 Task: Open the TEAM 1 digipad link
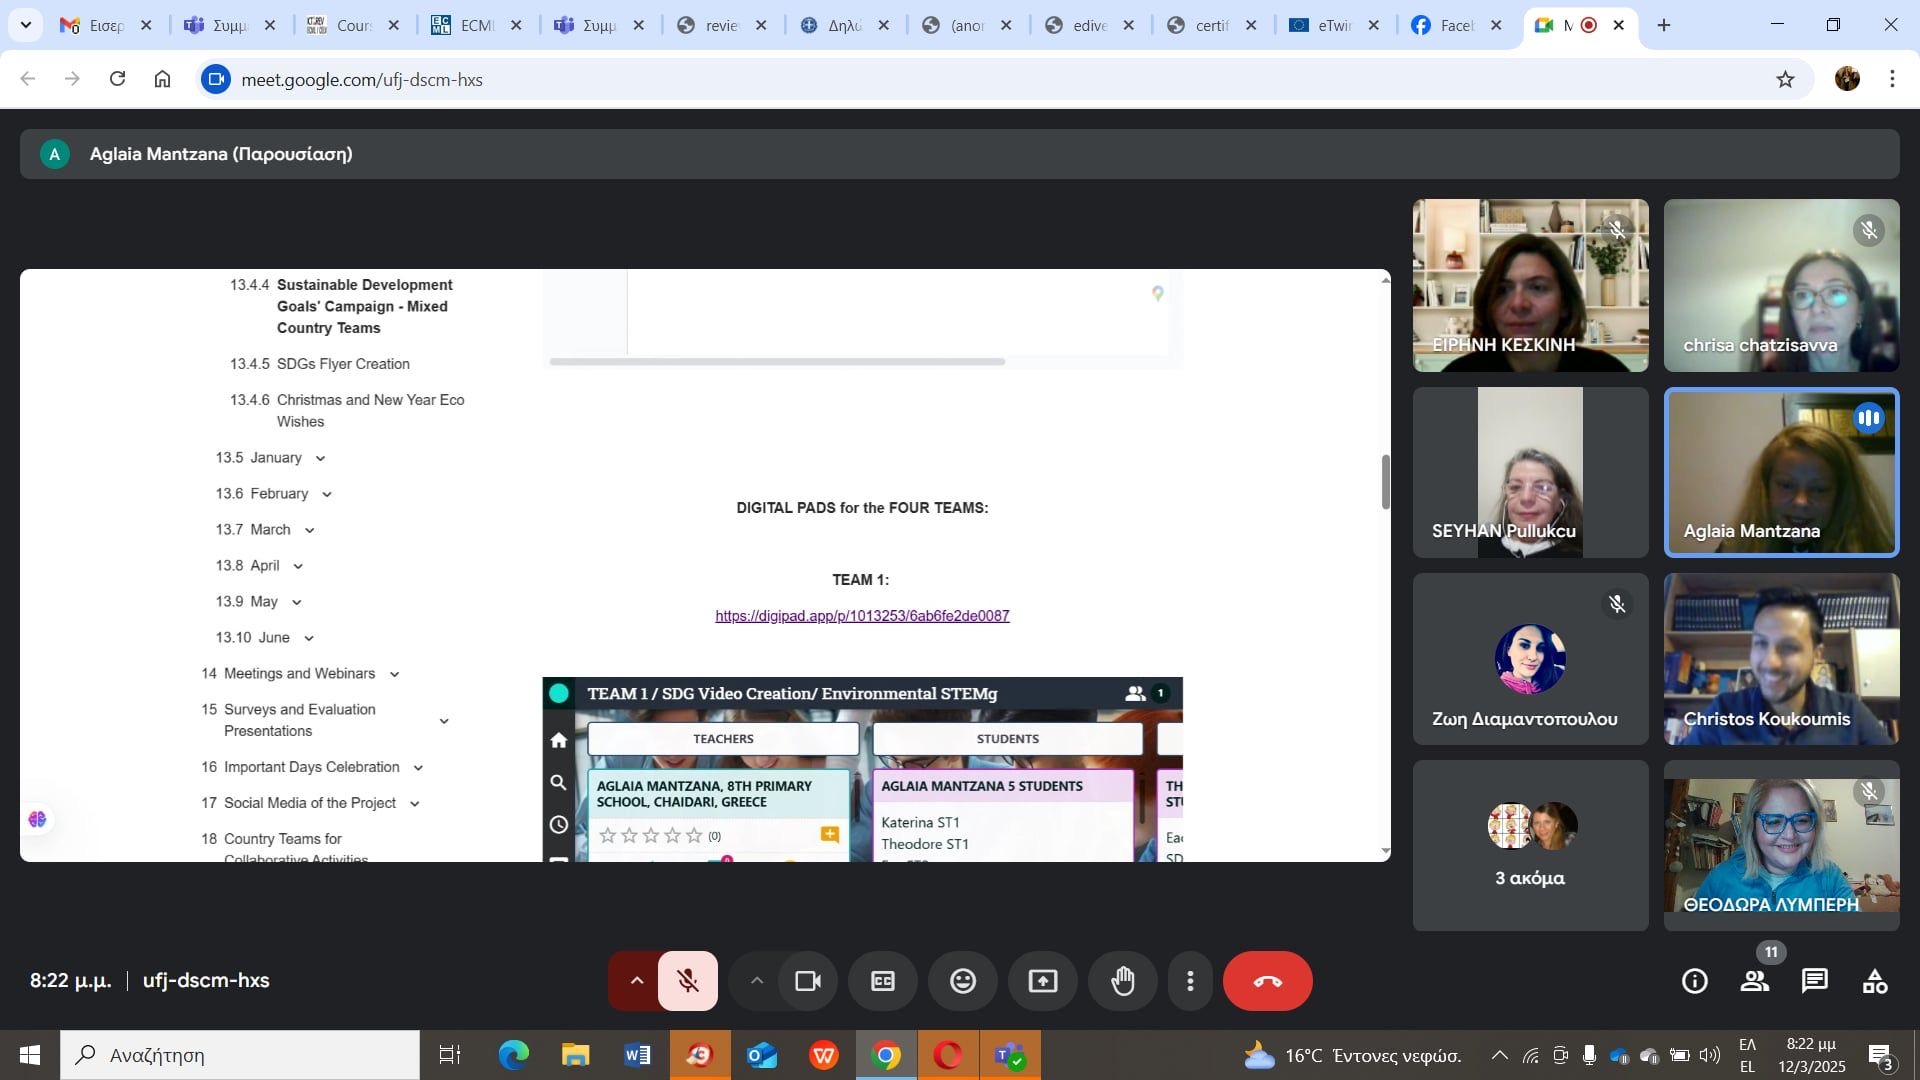click(x=862, y=616)
